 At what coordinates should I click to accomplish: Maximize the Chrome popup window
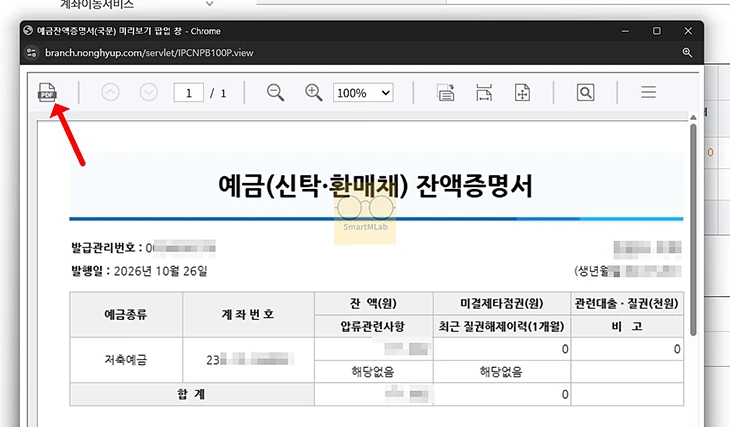[x=656, y=31]
